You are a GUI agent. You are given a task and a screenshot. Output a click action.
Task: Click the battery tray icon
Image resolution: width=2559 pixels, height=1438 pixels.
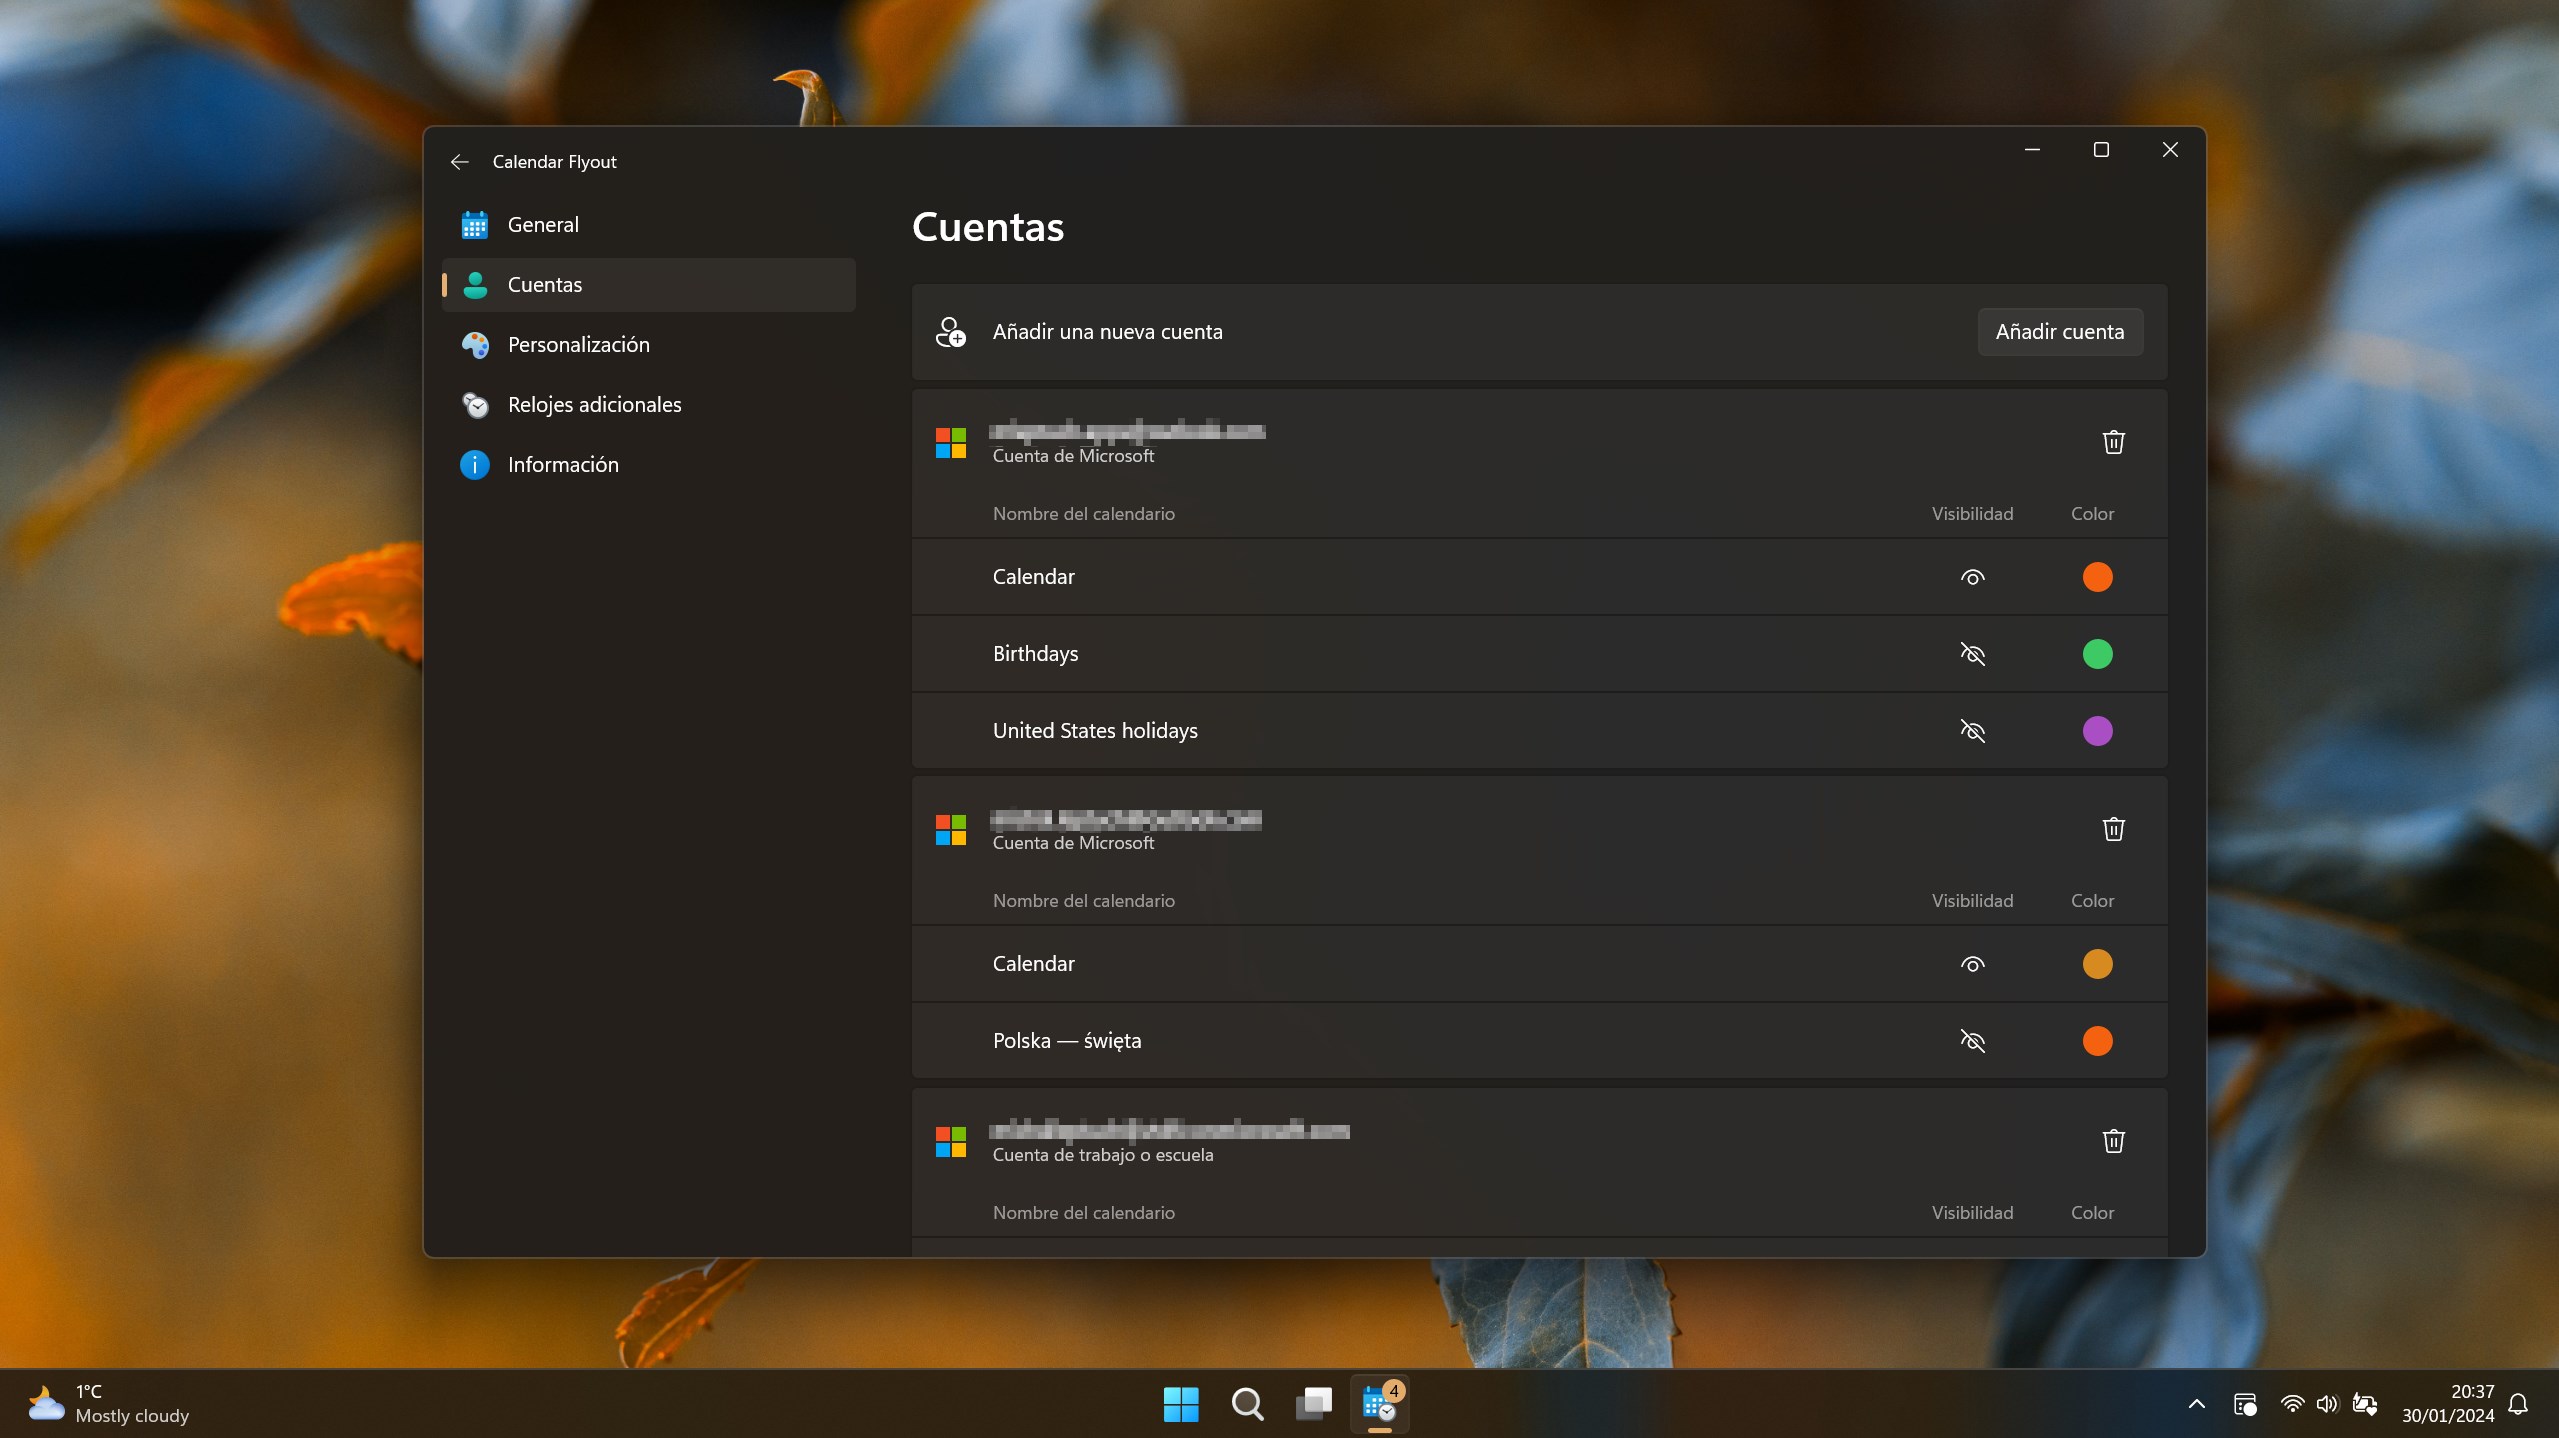coord(2364,1404)
